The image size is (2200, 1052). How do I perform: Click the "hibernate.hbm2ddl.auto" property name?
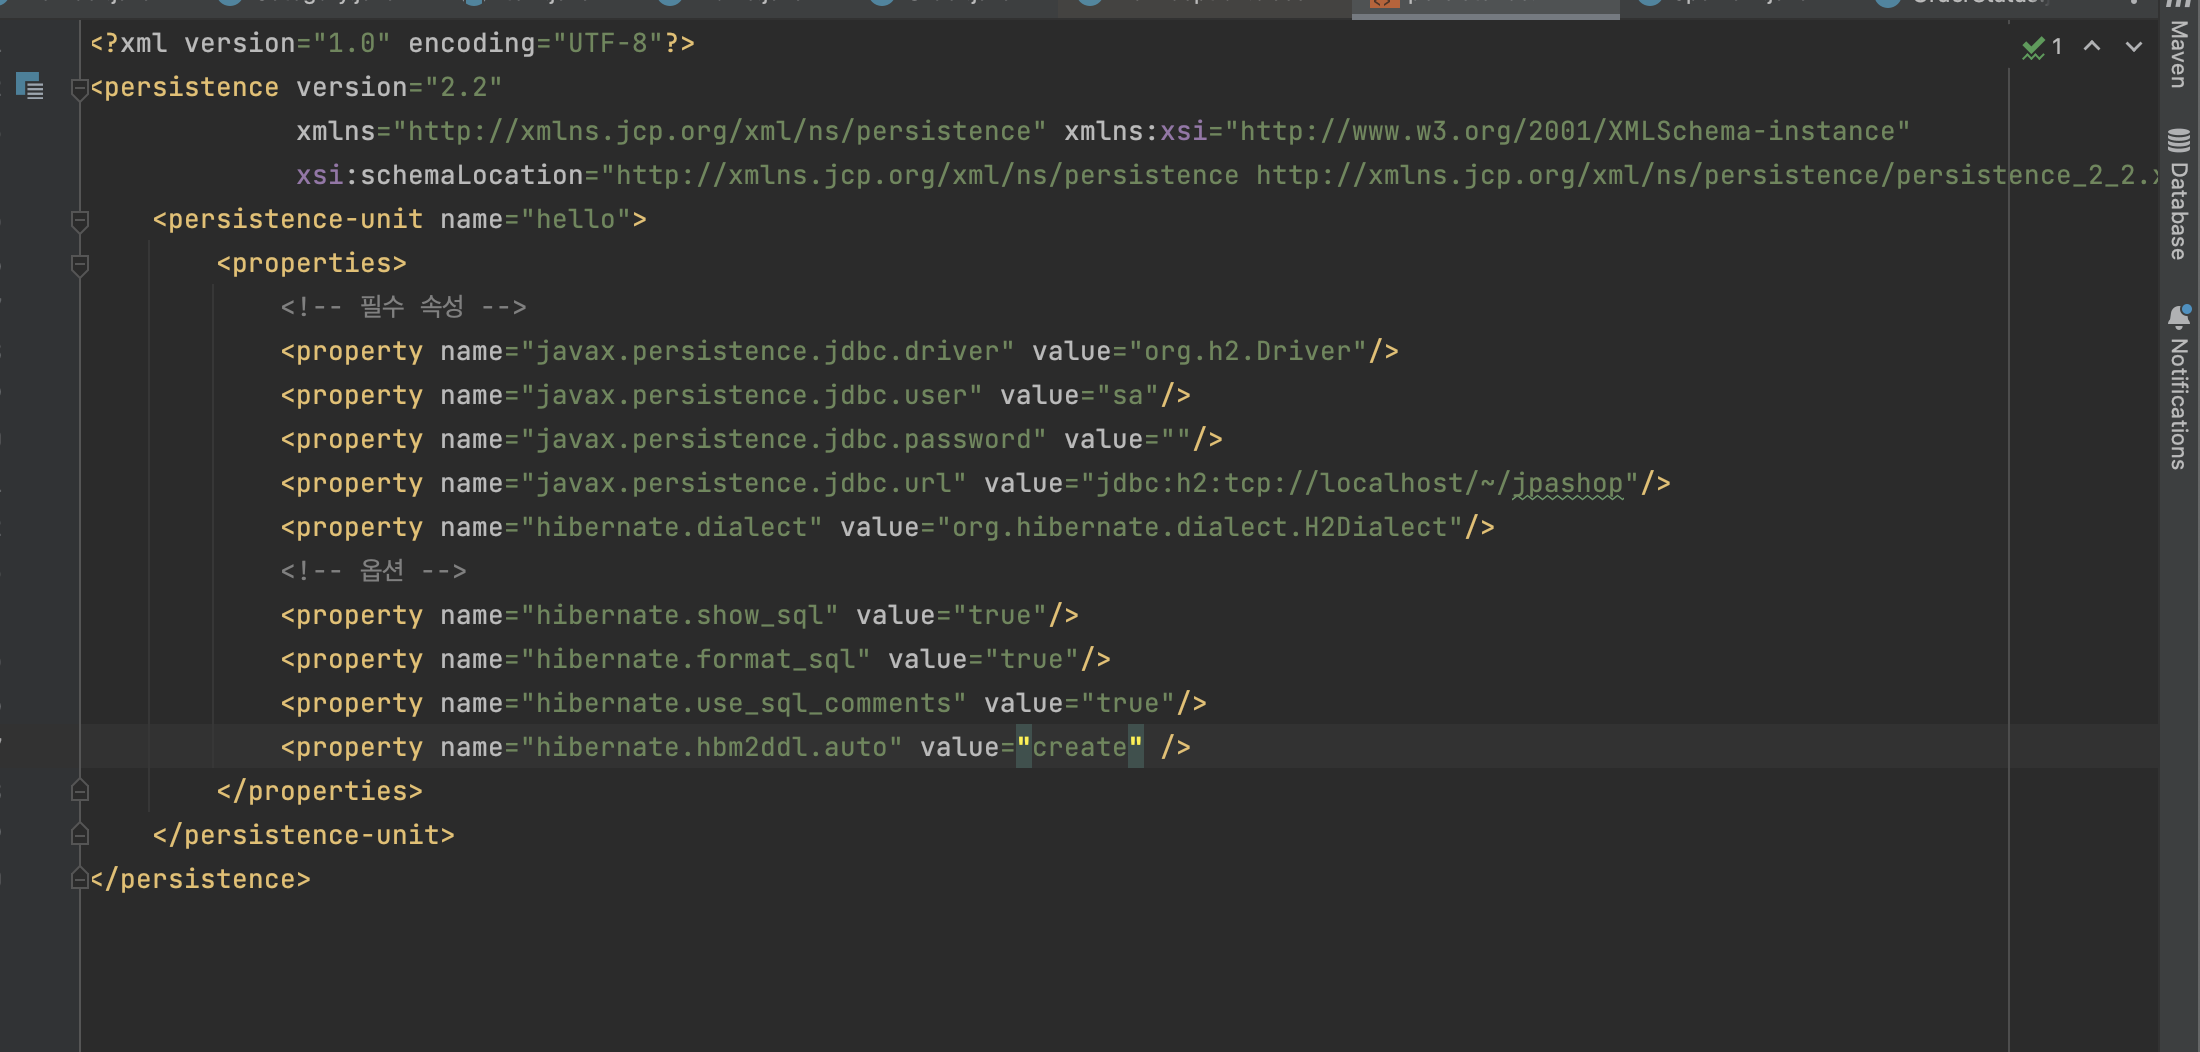pos(711,748)
